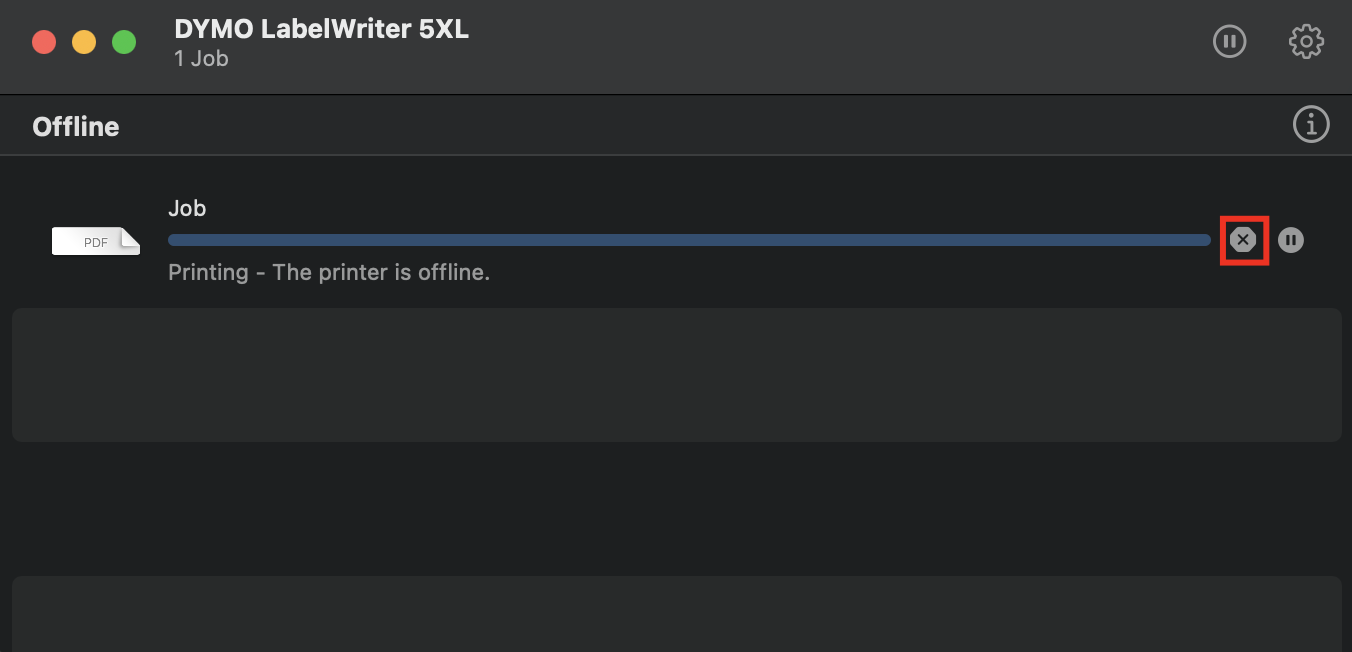Image resolution: width=1352 pixels, height=652 pixels.
Task: Click the job name "Job"
Action: pyautogui.click(x=187, y=208)
